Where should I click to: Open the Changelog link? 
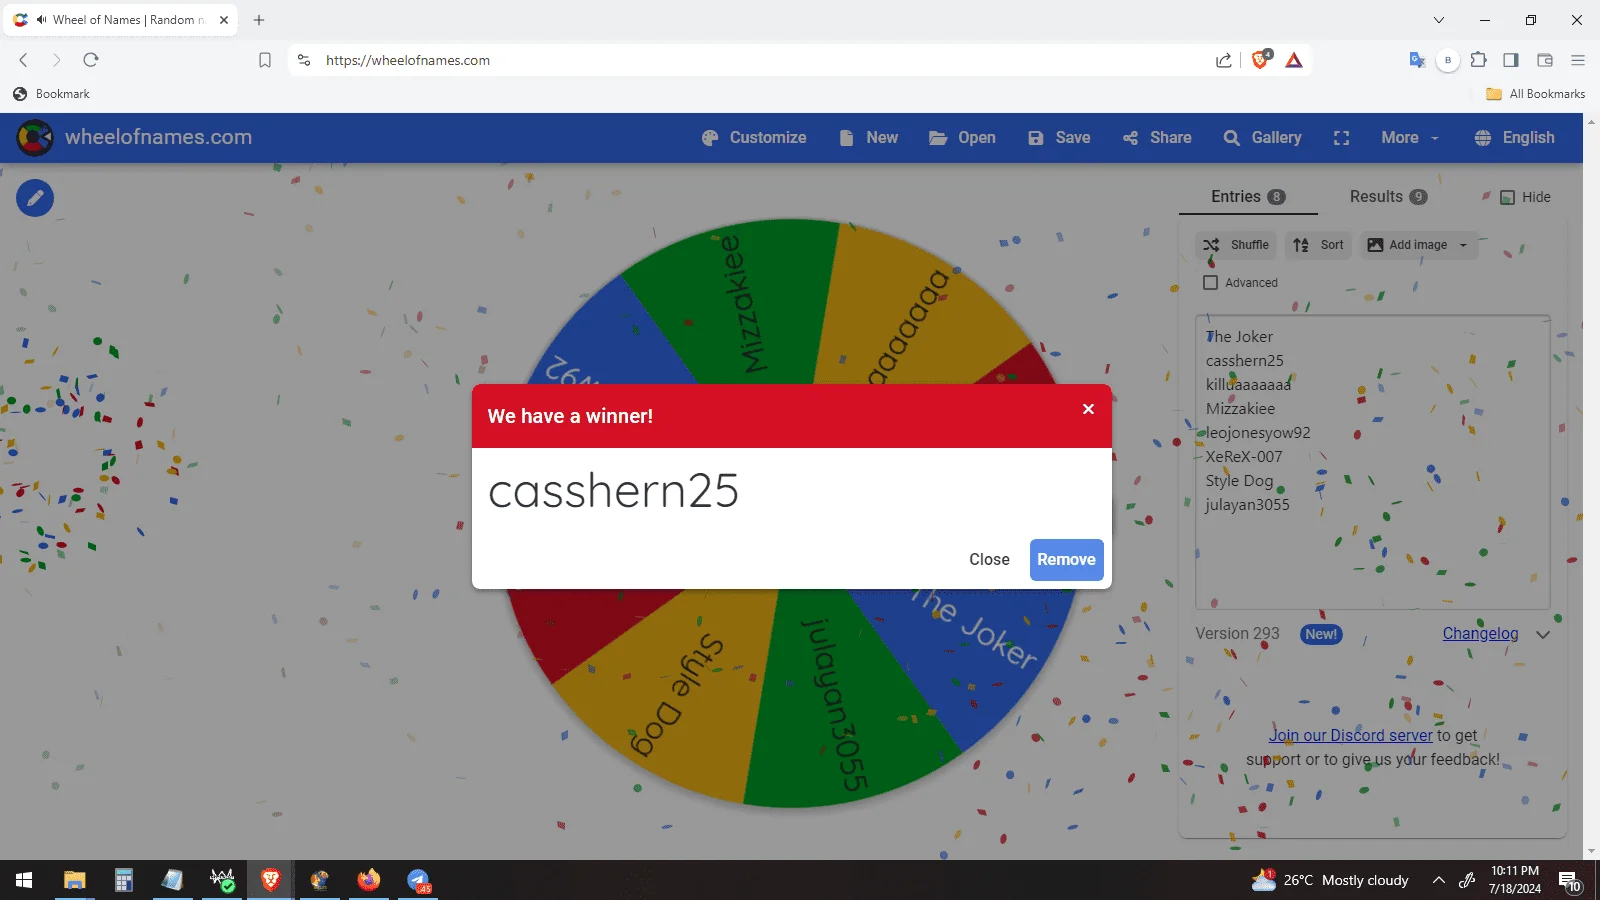(1480, 634)
